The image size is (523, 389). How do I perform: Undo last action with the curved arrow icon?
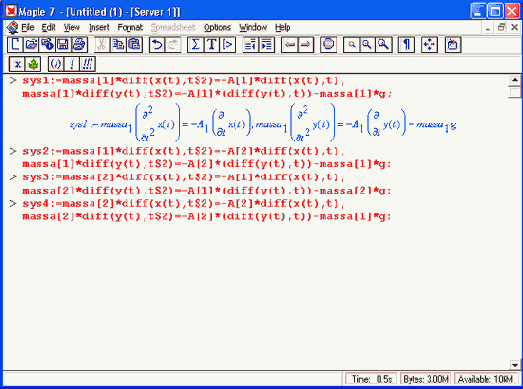tap(157, 45)
